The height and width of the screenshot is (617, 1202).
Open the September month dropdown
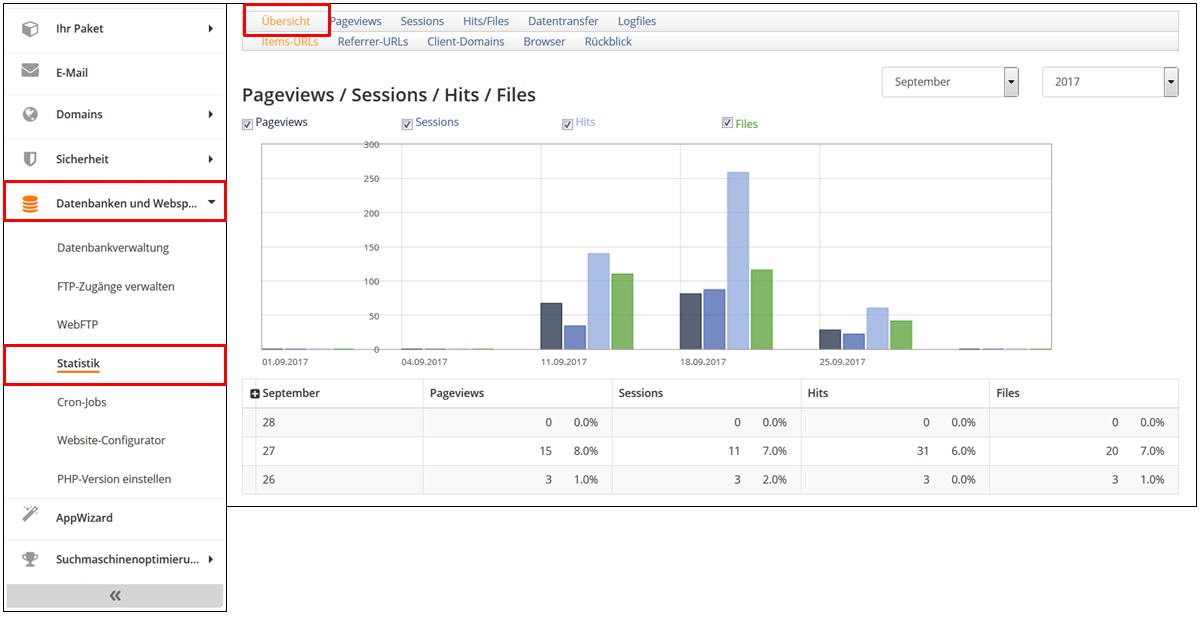(x=1011, y=82)
